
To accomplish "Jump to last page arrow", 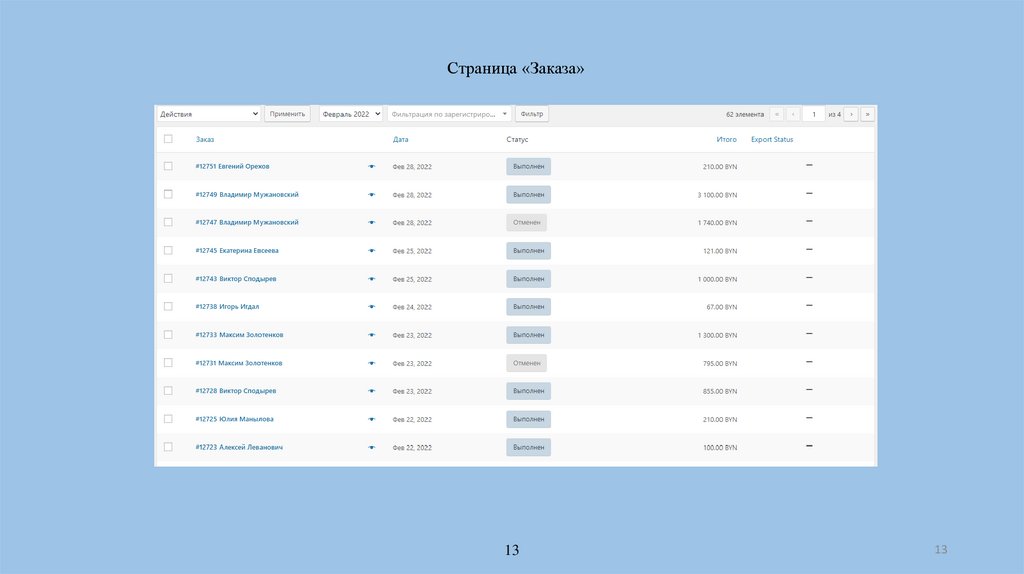I will (x=867, y=114).
